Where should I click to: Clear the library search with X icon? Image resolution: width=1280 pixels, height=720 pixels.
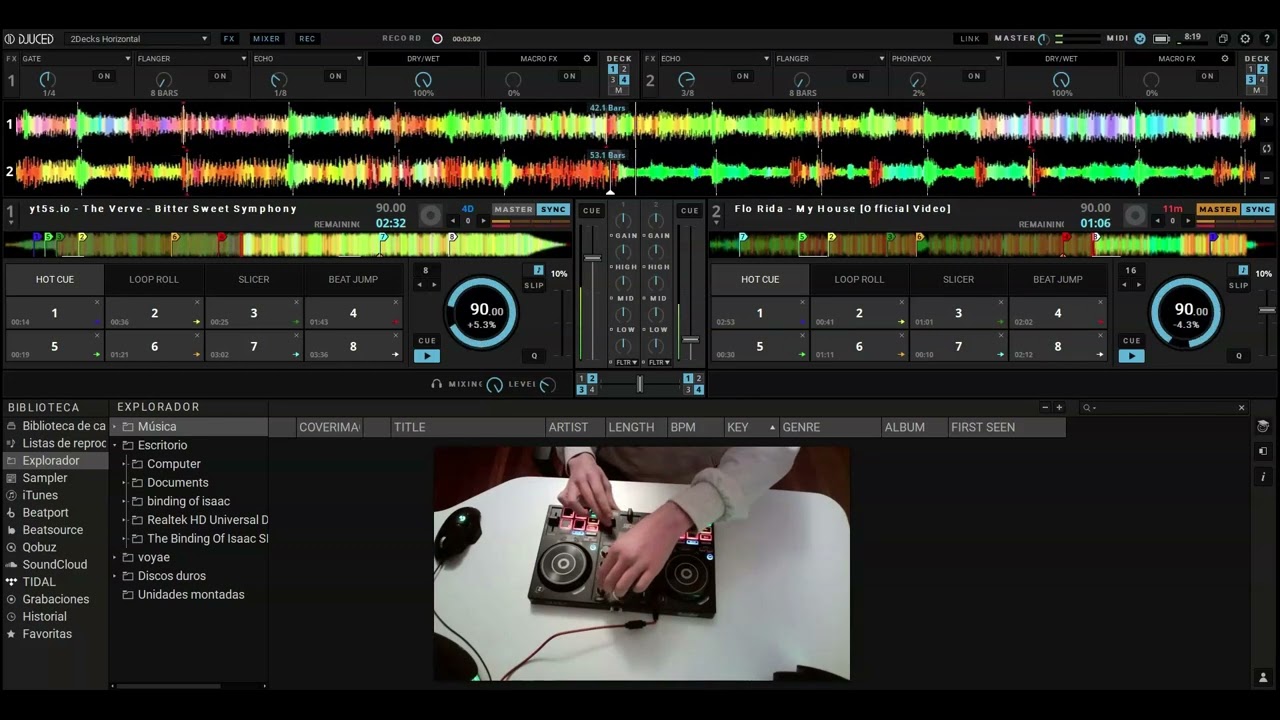pos(1242,408)
